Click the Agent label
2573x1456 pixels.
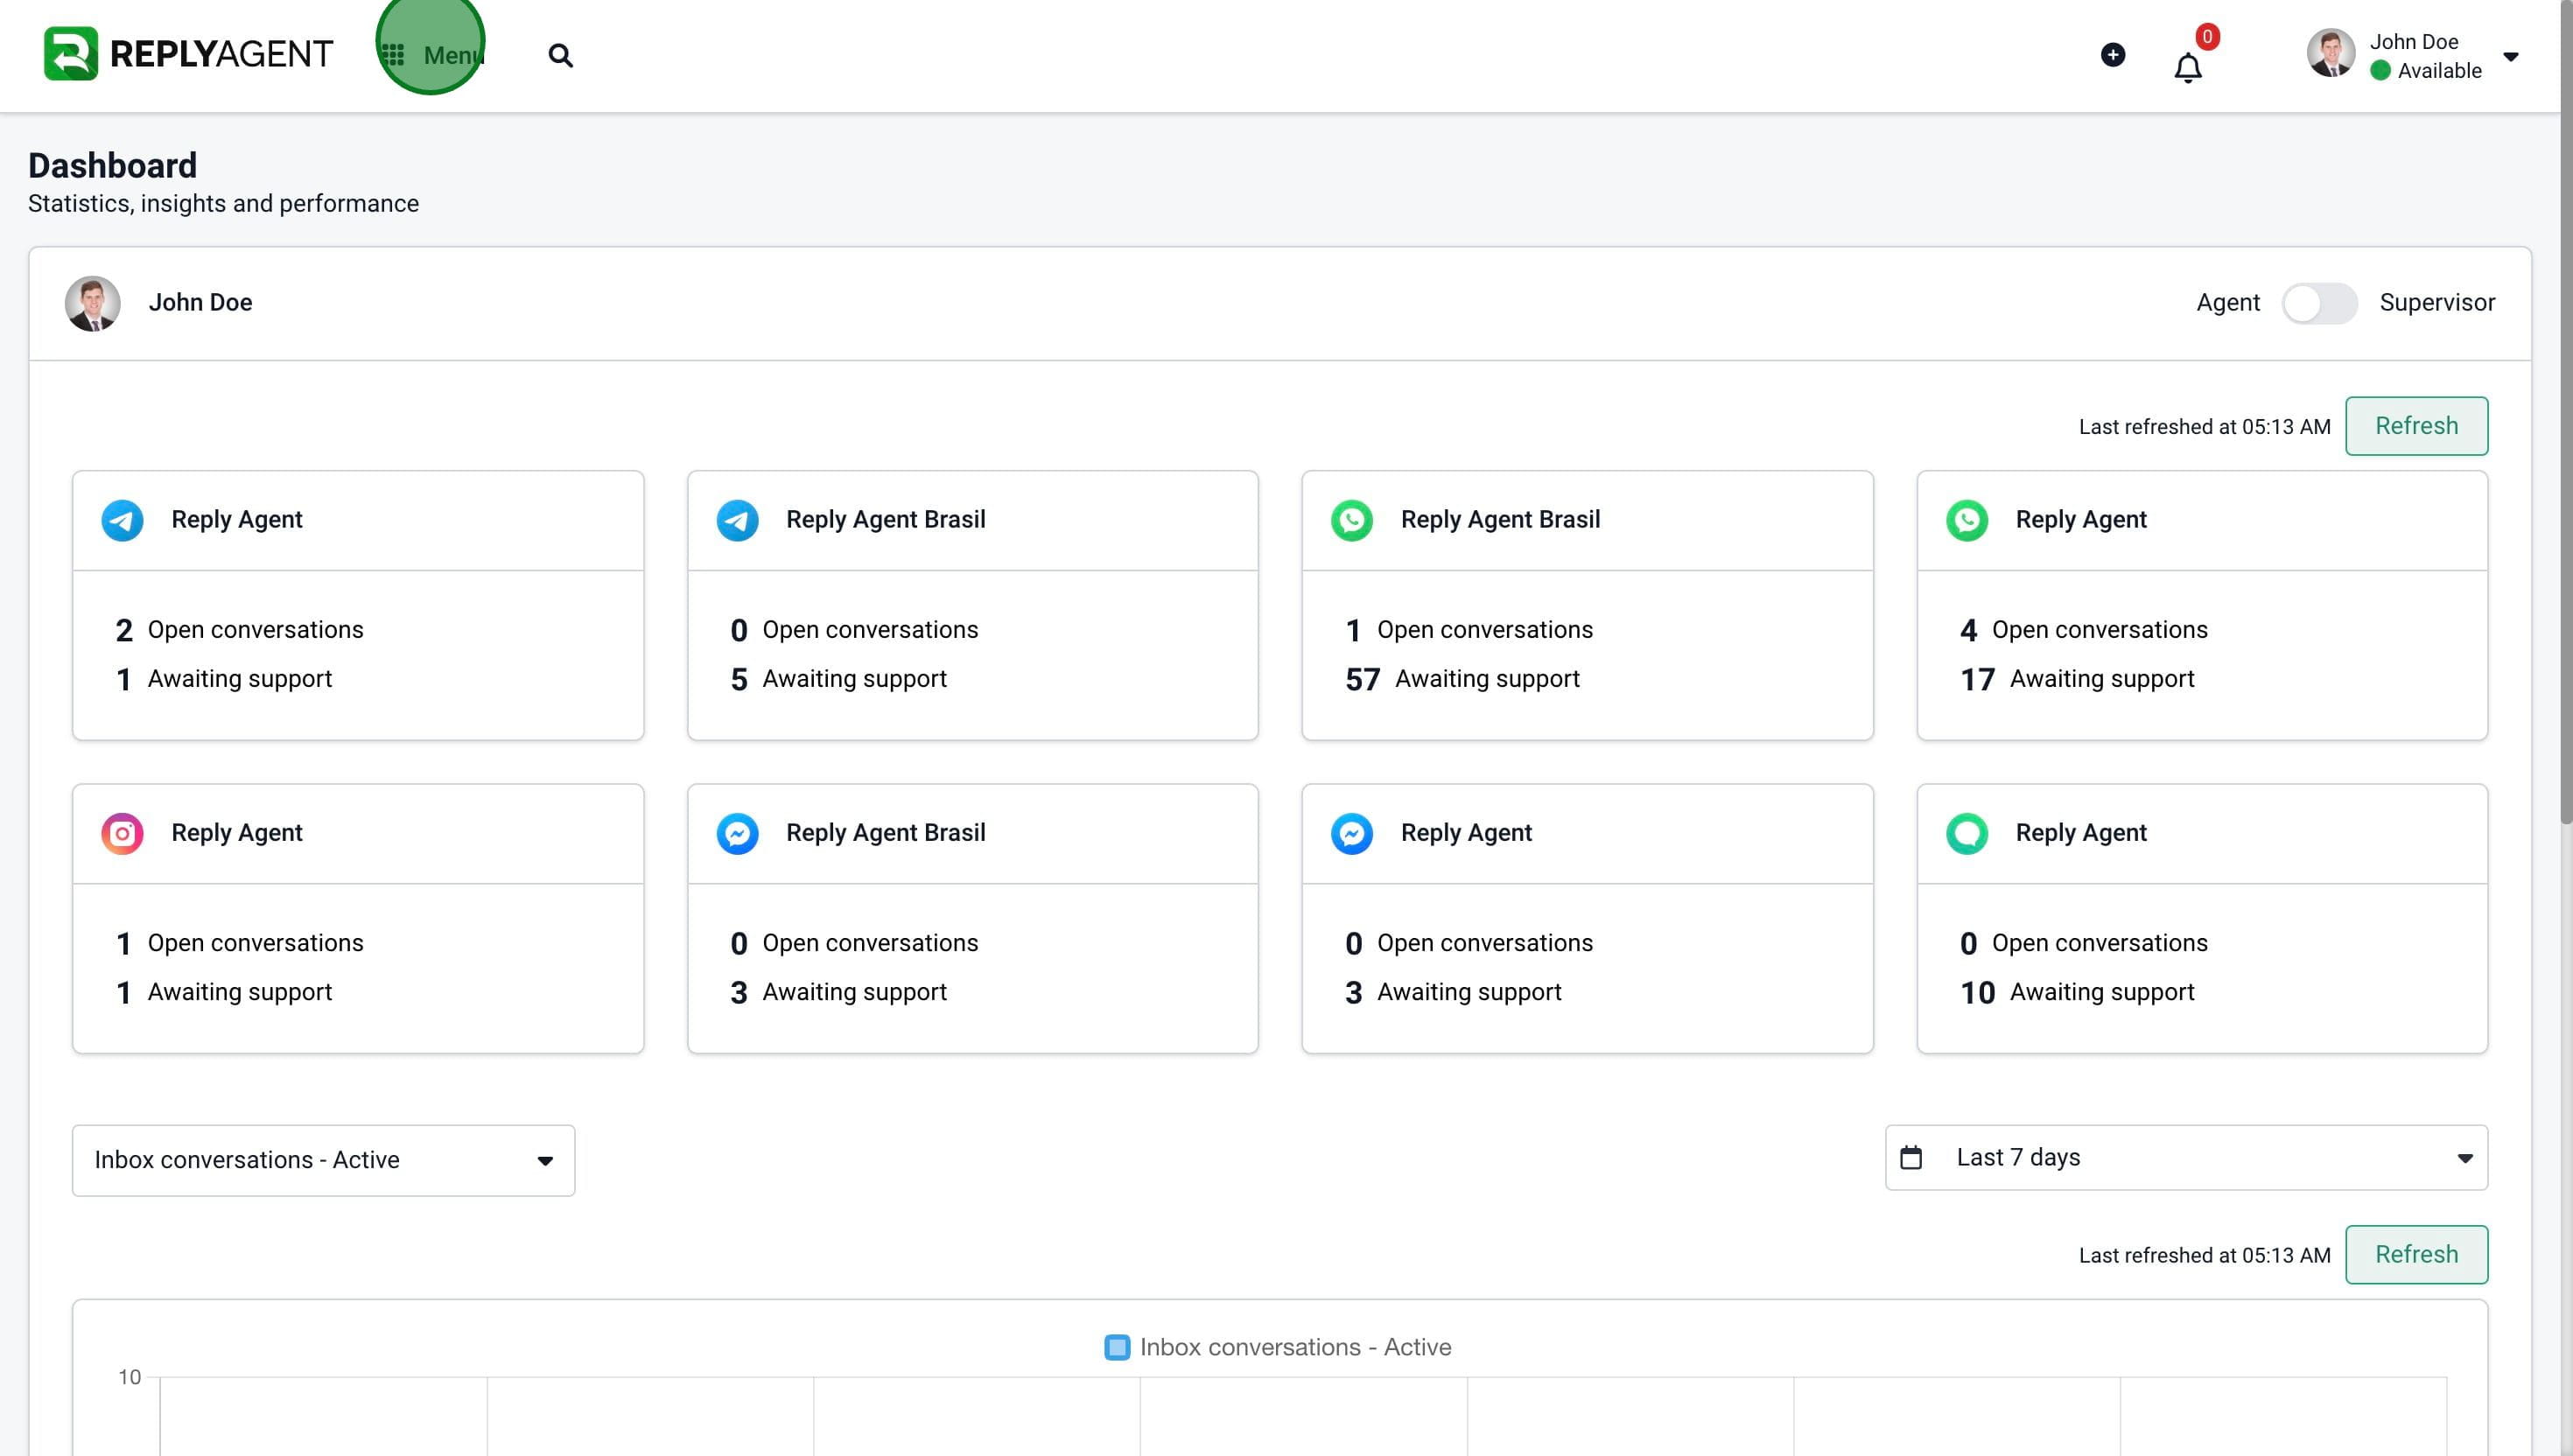2227,303
